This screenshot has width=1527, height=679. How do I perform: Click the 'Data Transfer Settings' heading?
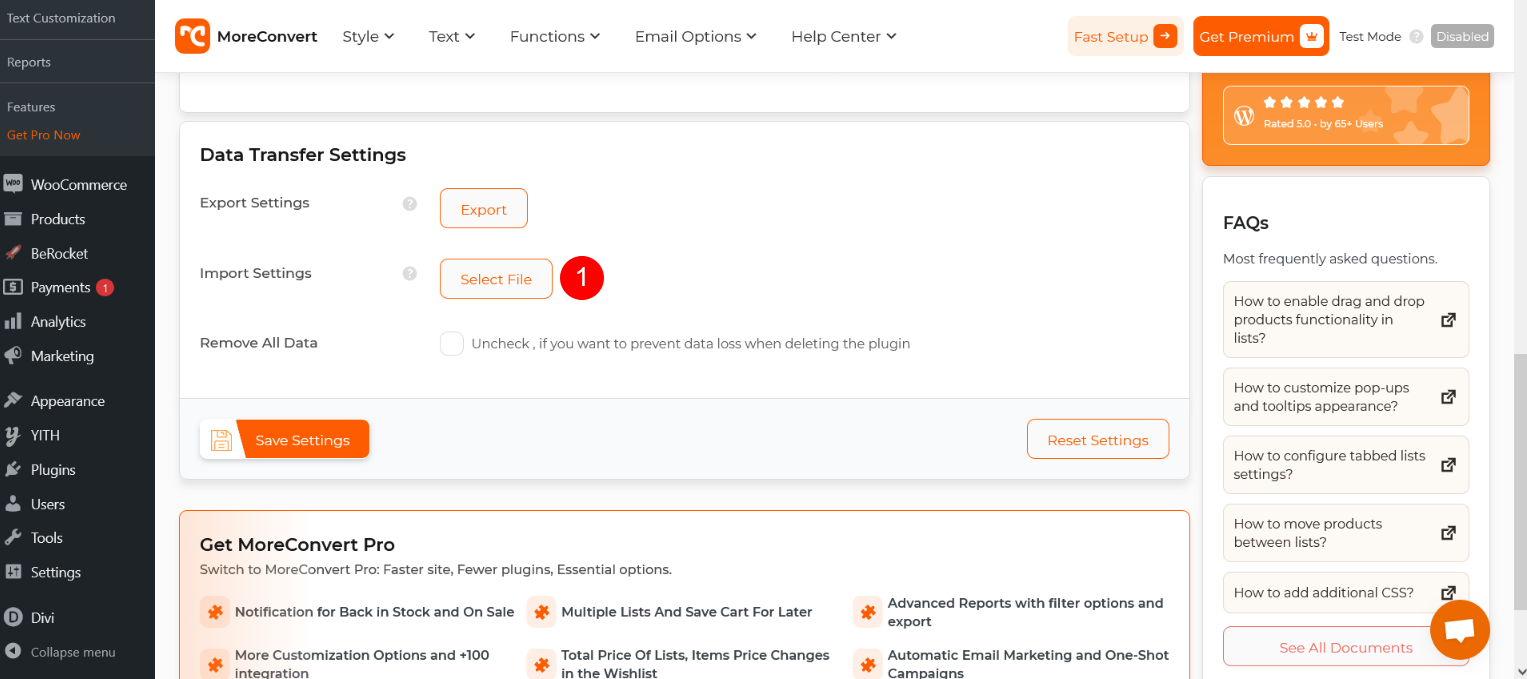303,155
